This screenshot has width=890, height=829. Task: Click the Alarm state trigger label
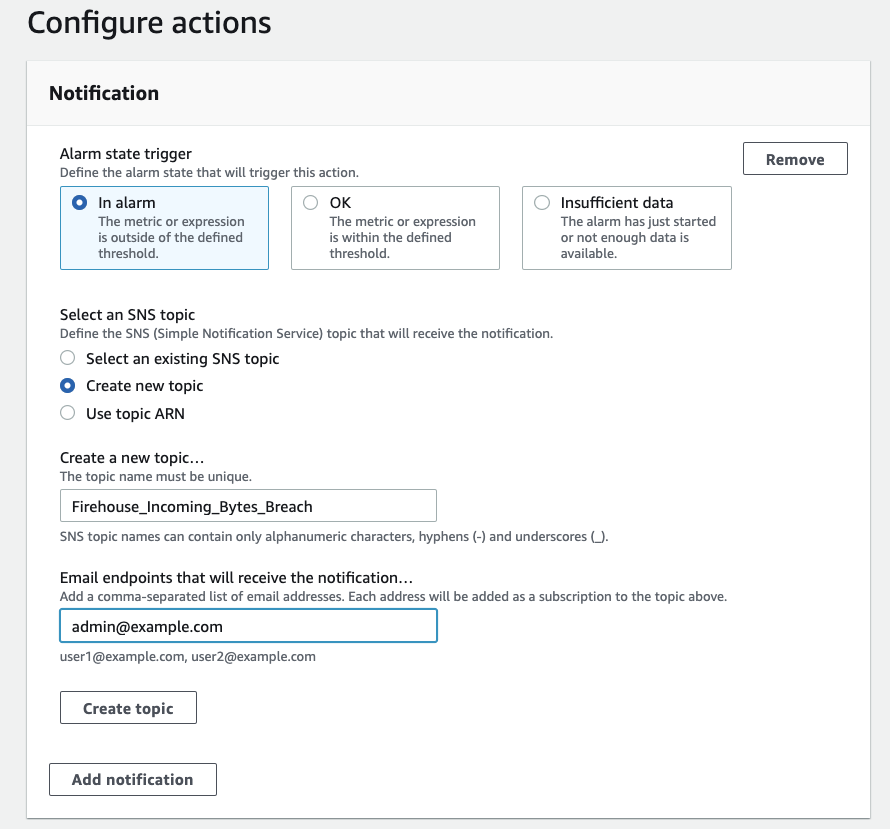[x=126, y=154]
